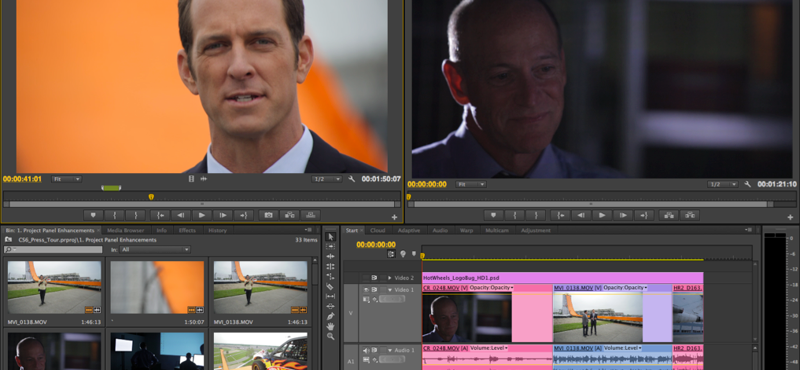Select the Ripple Edit tool
This screenshot has width=800, height=370.
pos(330,256)
